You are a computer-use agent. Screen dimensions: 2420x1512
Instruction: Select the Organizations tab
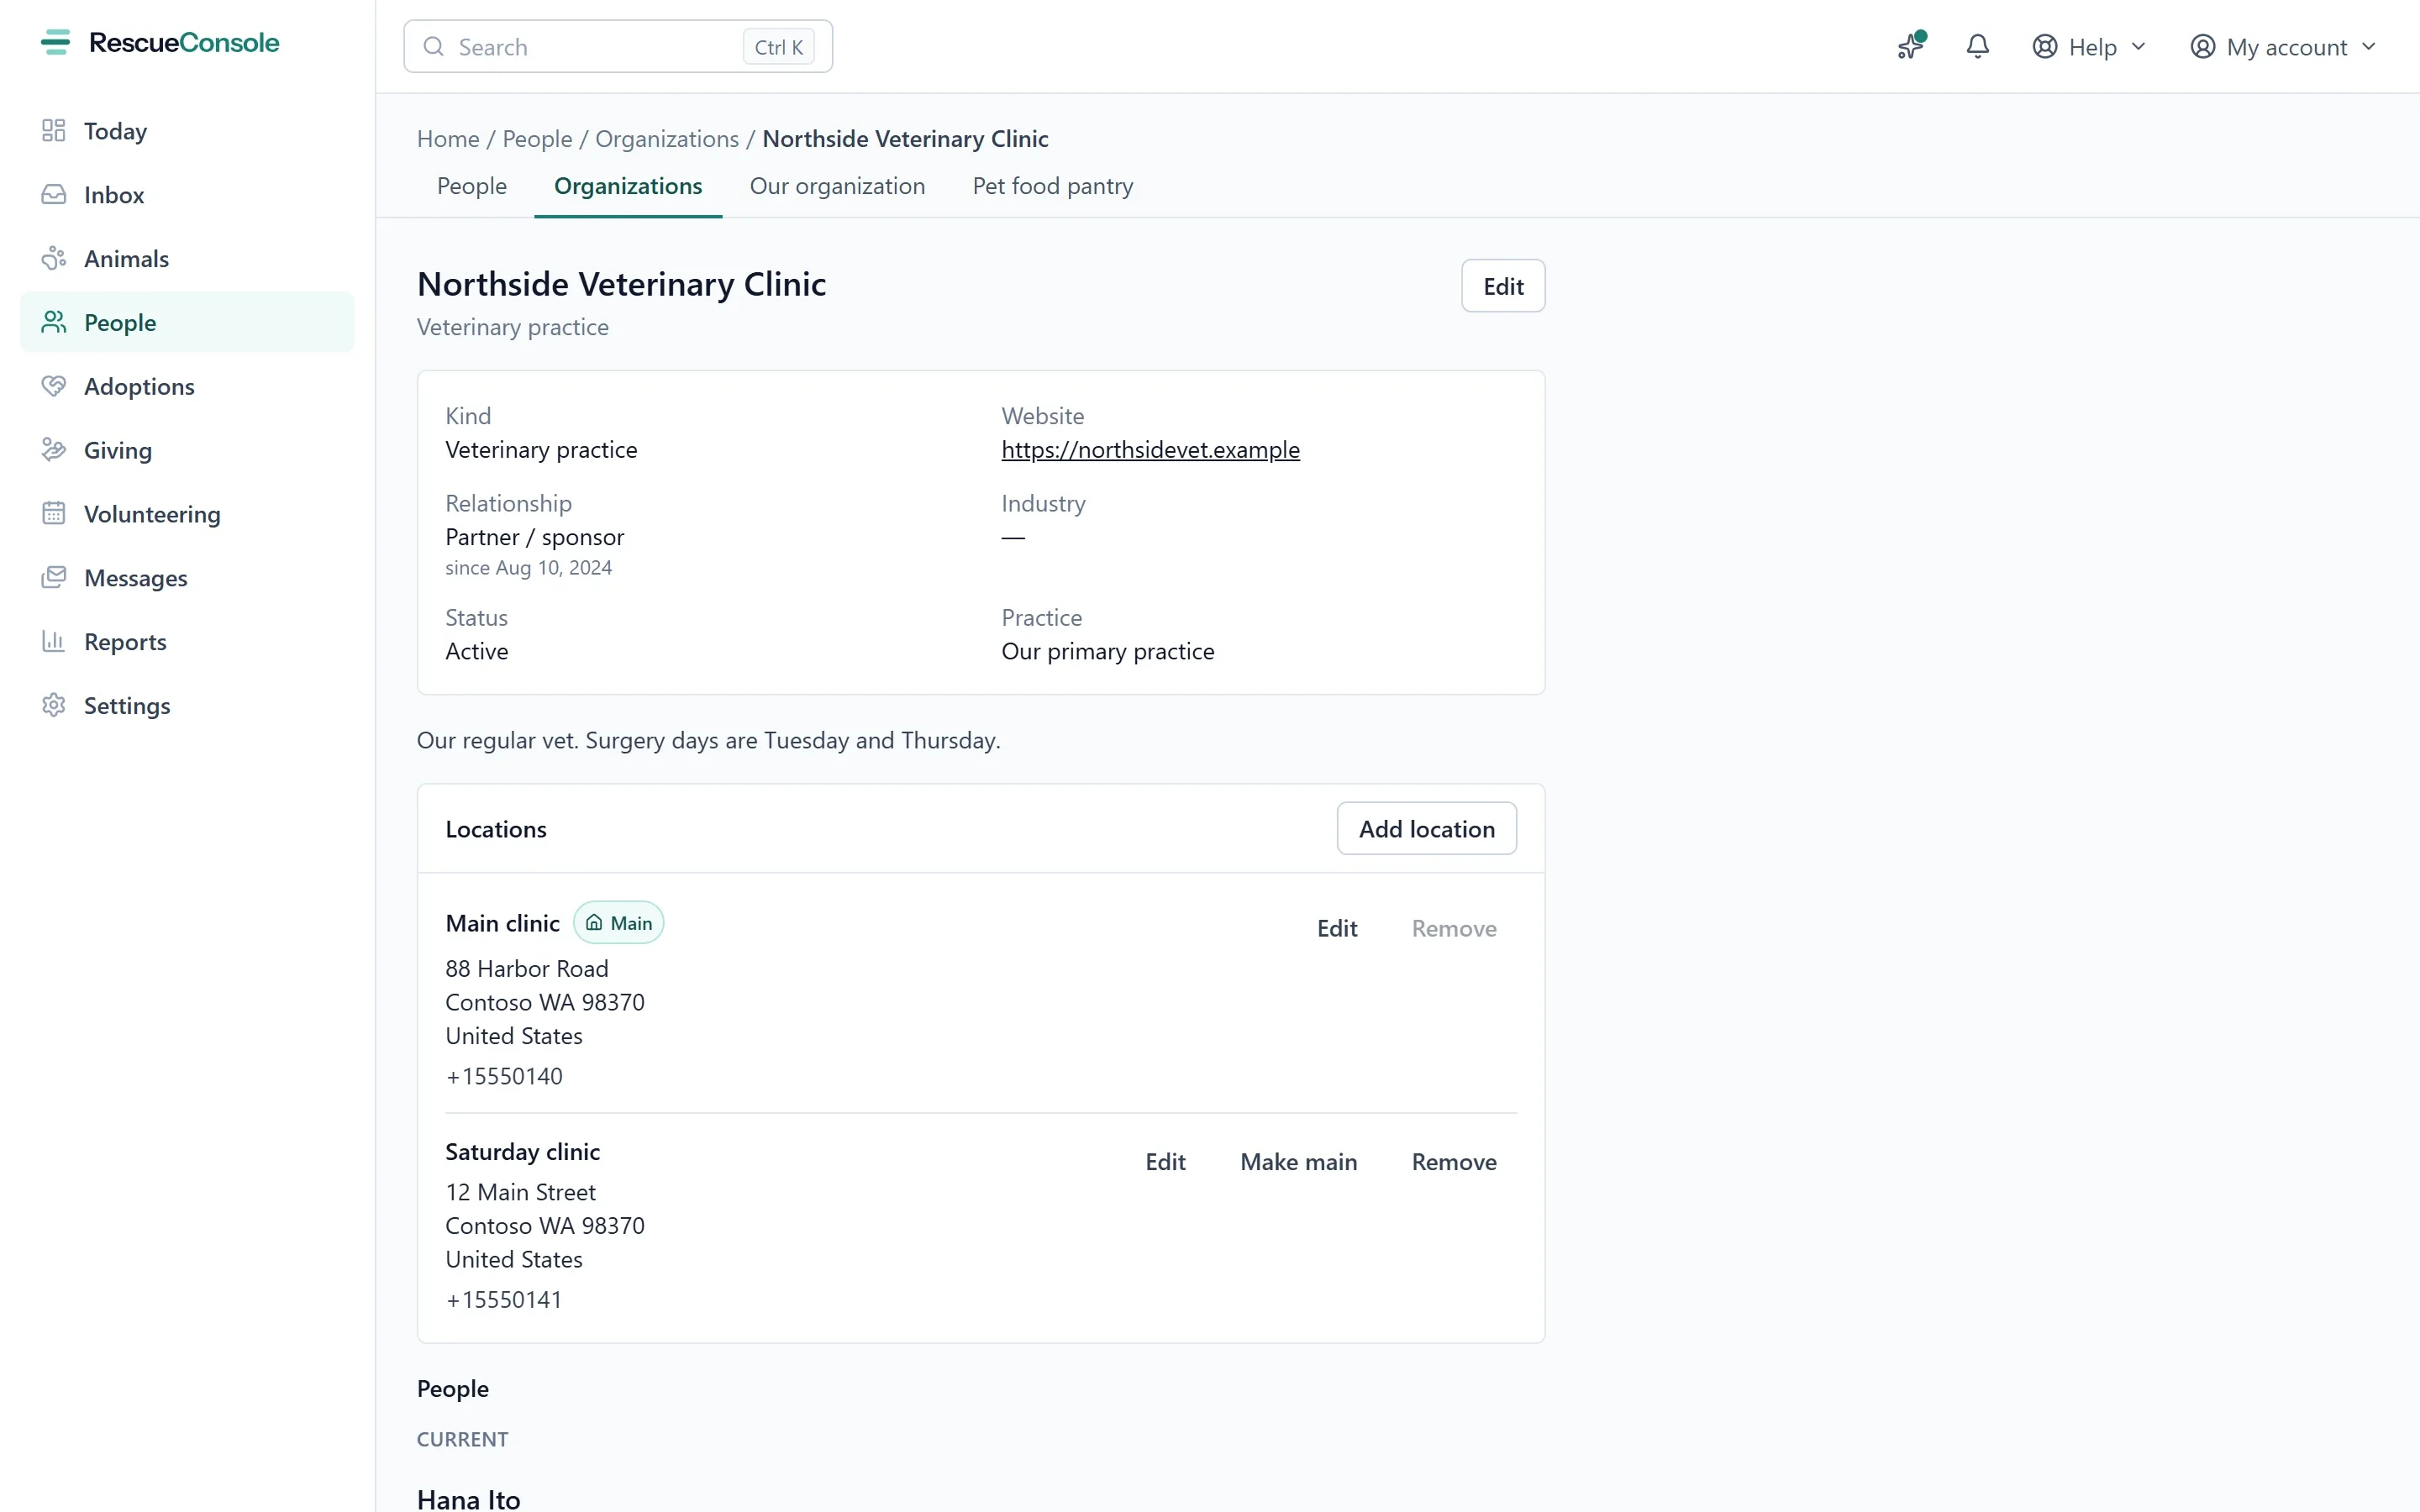coord(628,186)
